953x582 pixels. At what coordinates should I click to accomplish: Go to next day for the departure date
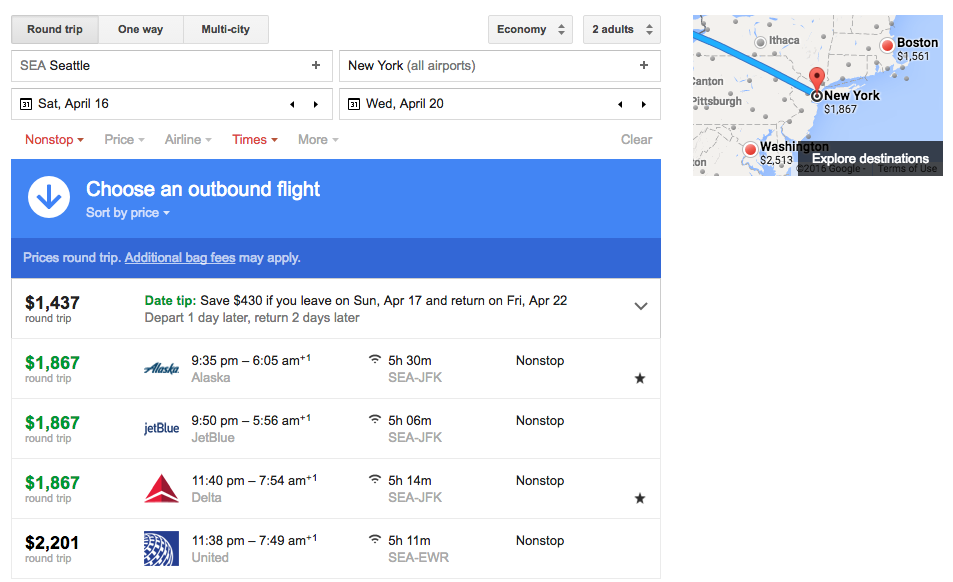pyautogui.click(x=316, y=104)
